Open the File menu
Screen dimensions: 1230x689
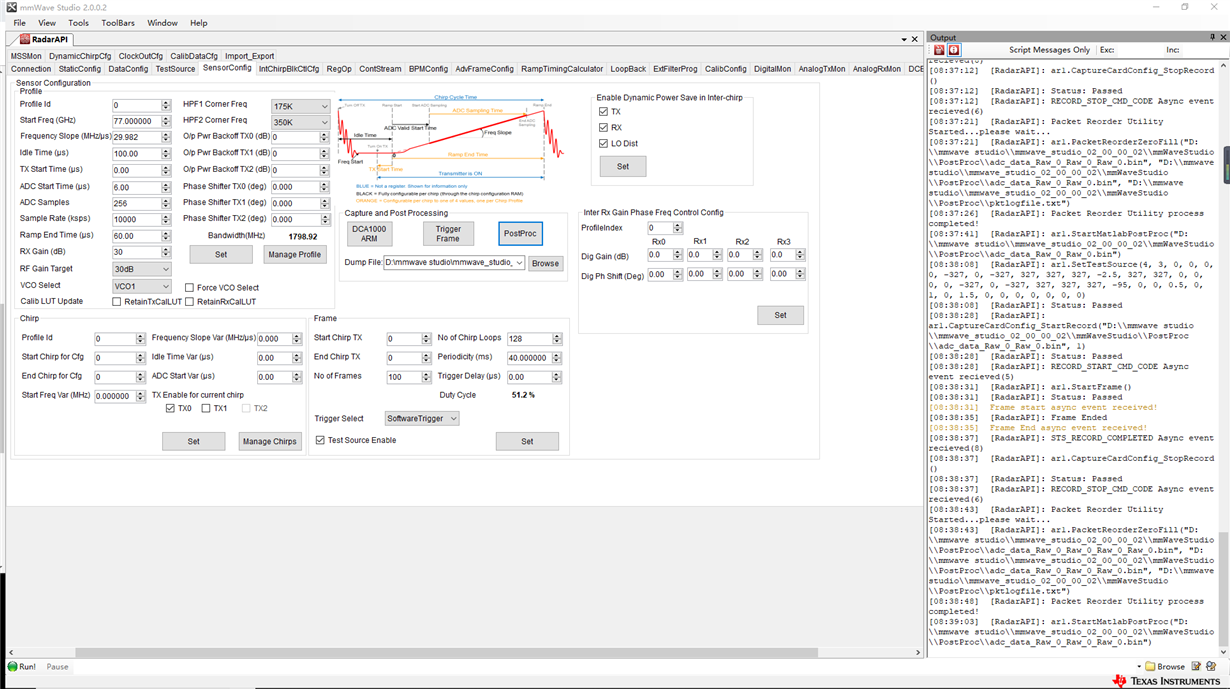19,23
